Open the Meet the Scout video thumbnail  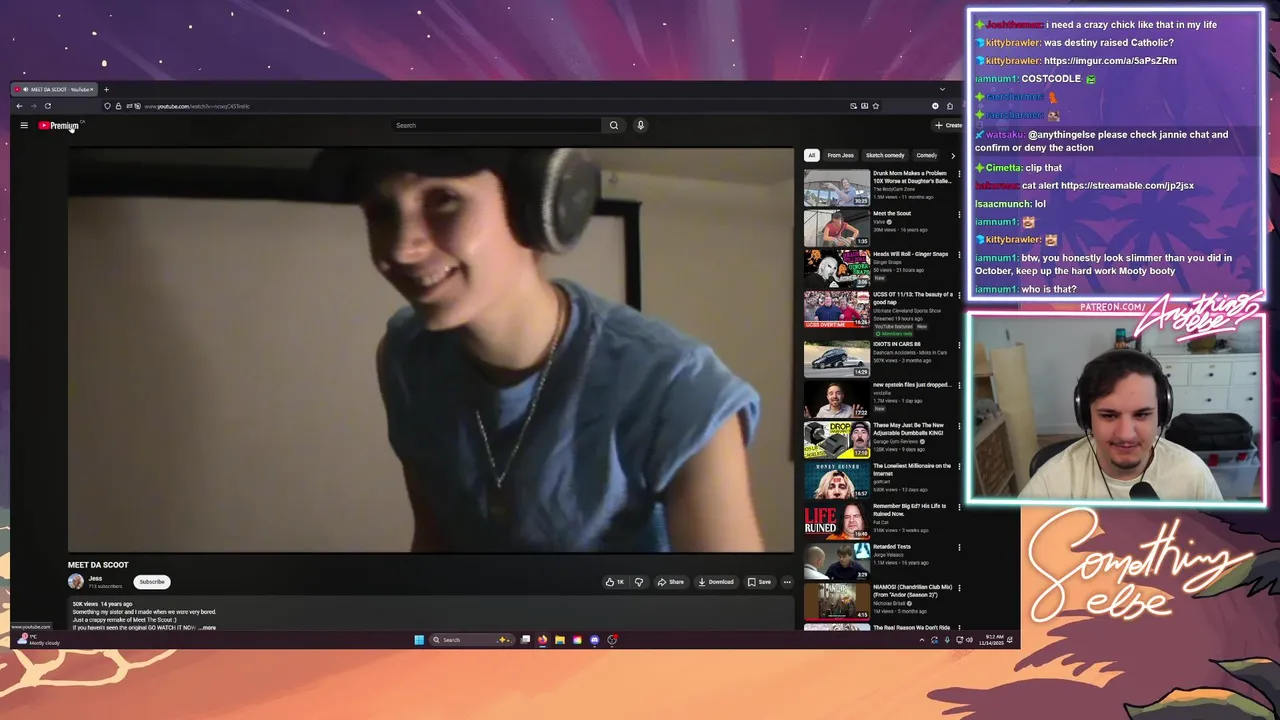[x=837, y=228]
